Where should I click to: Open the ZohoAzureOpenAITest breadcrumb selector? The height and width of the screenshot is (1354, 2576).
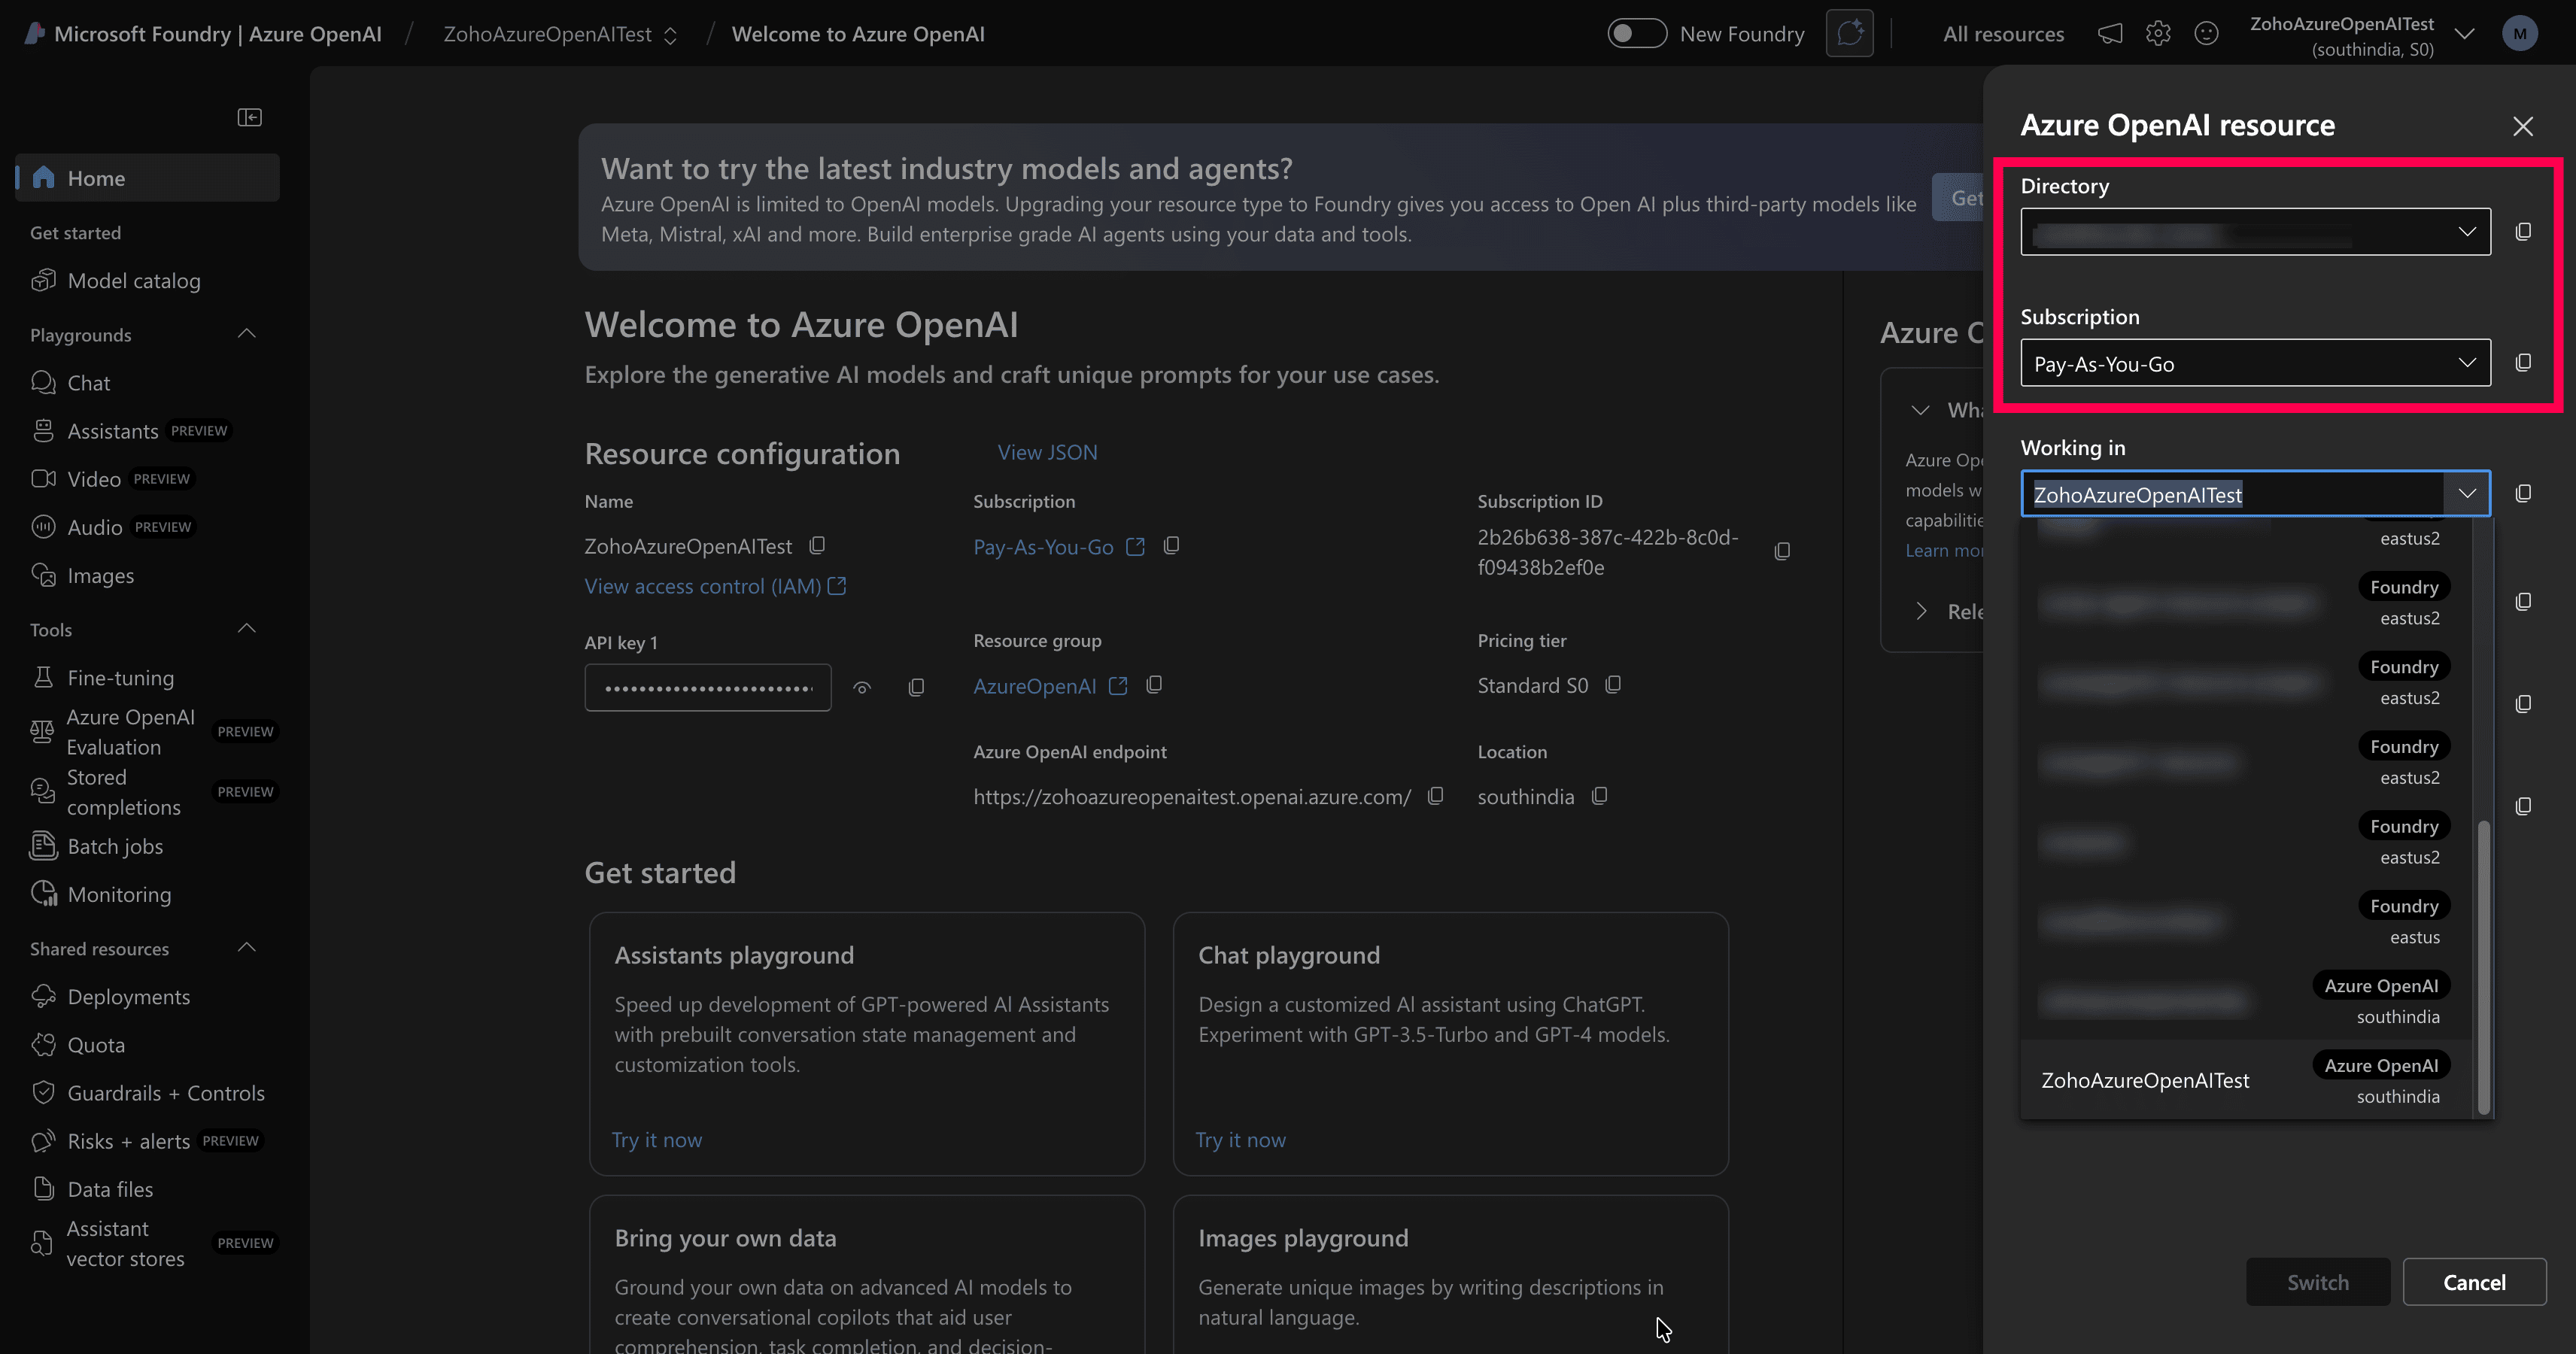(x=560, y=34)
